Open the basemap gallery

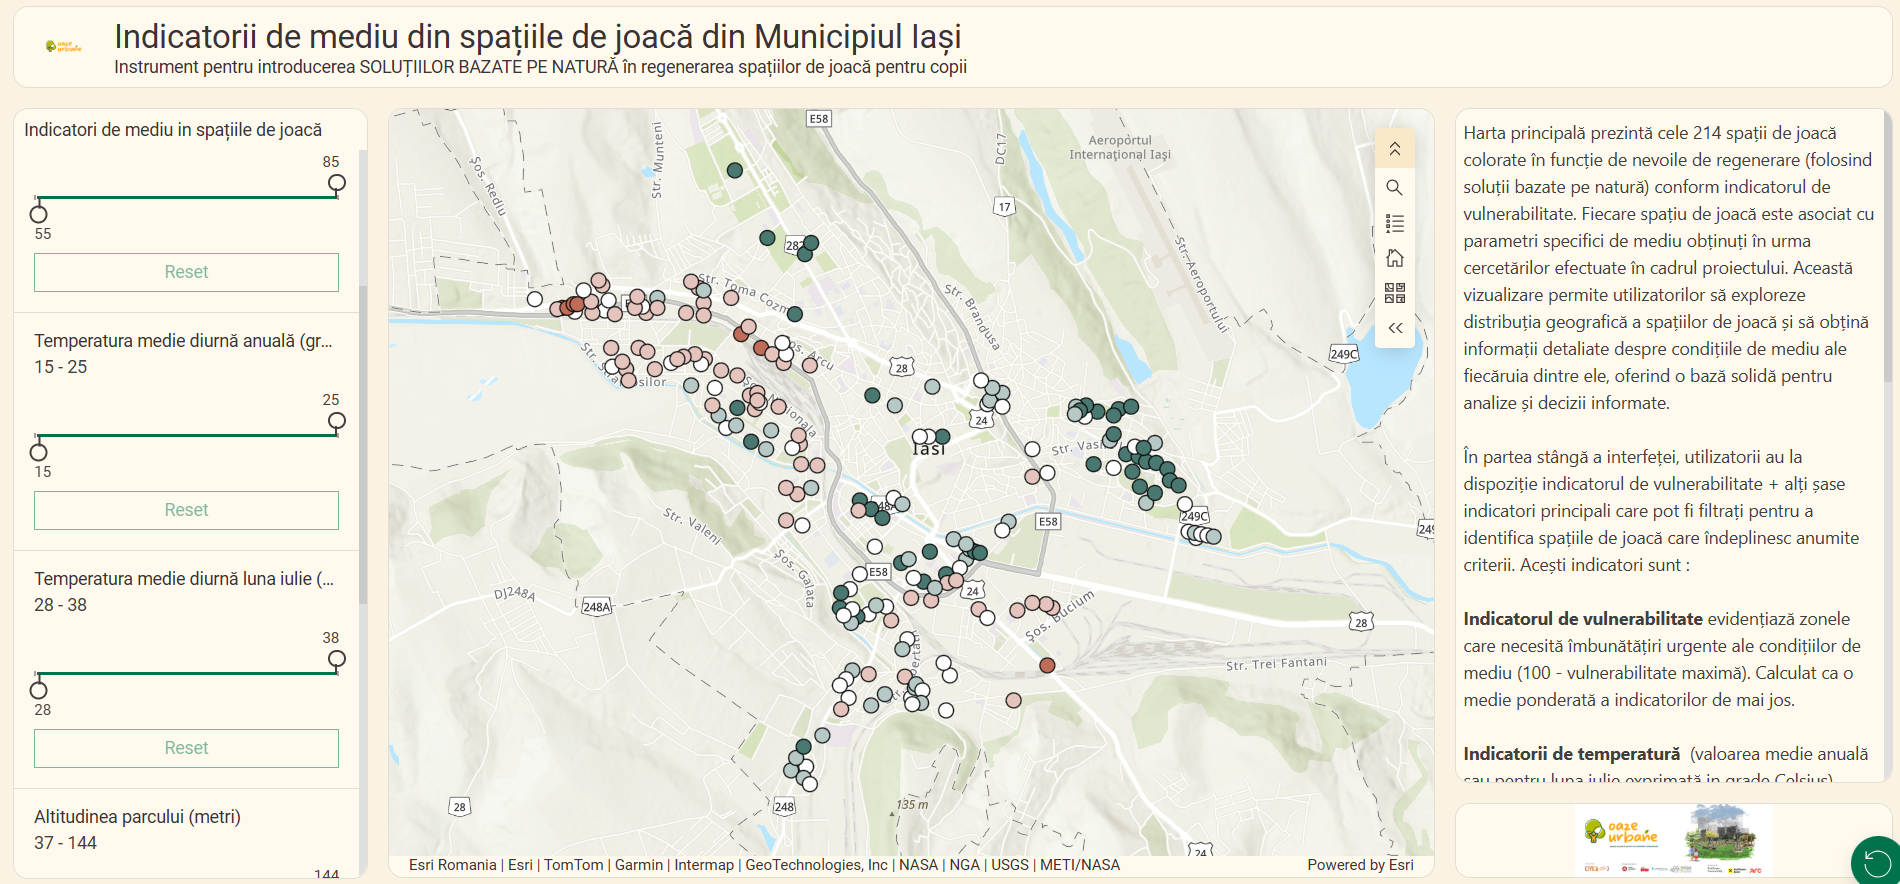1394,293
